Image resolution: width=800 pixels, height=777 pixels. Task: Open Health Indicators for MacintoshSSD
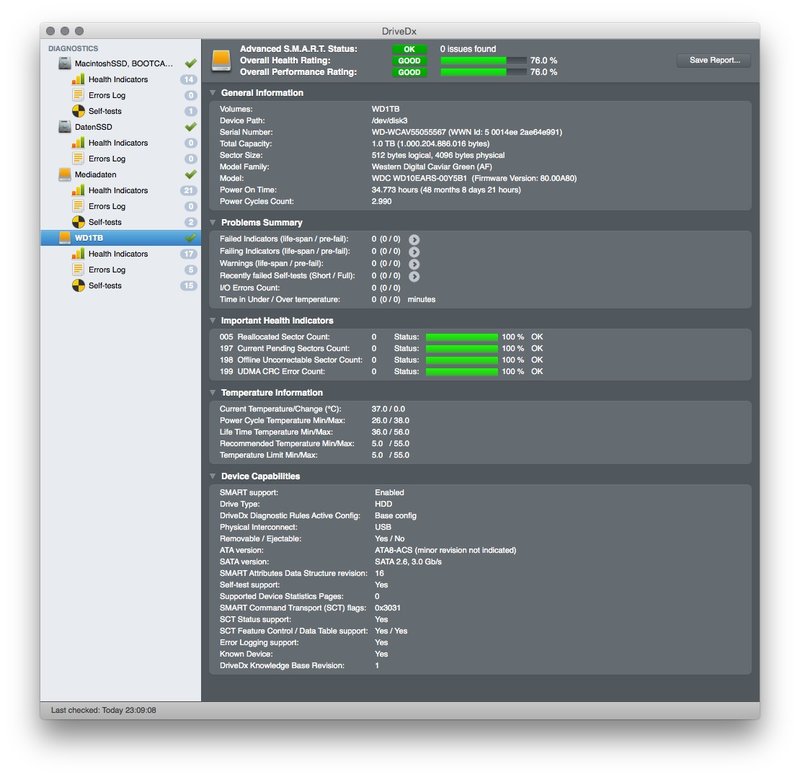(x=120, y=79)
